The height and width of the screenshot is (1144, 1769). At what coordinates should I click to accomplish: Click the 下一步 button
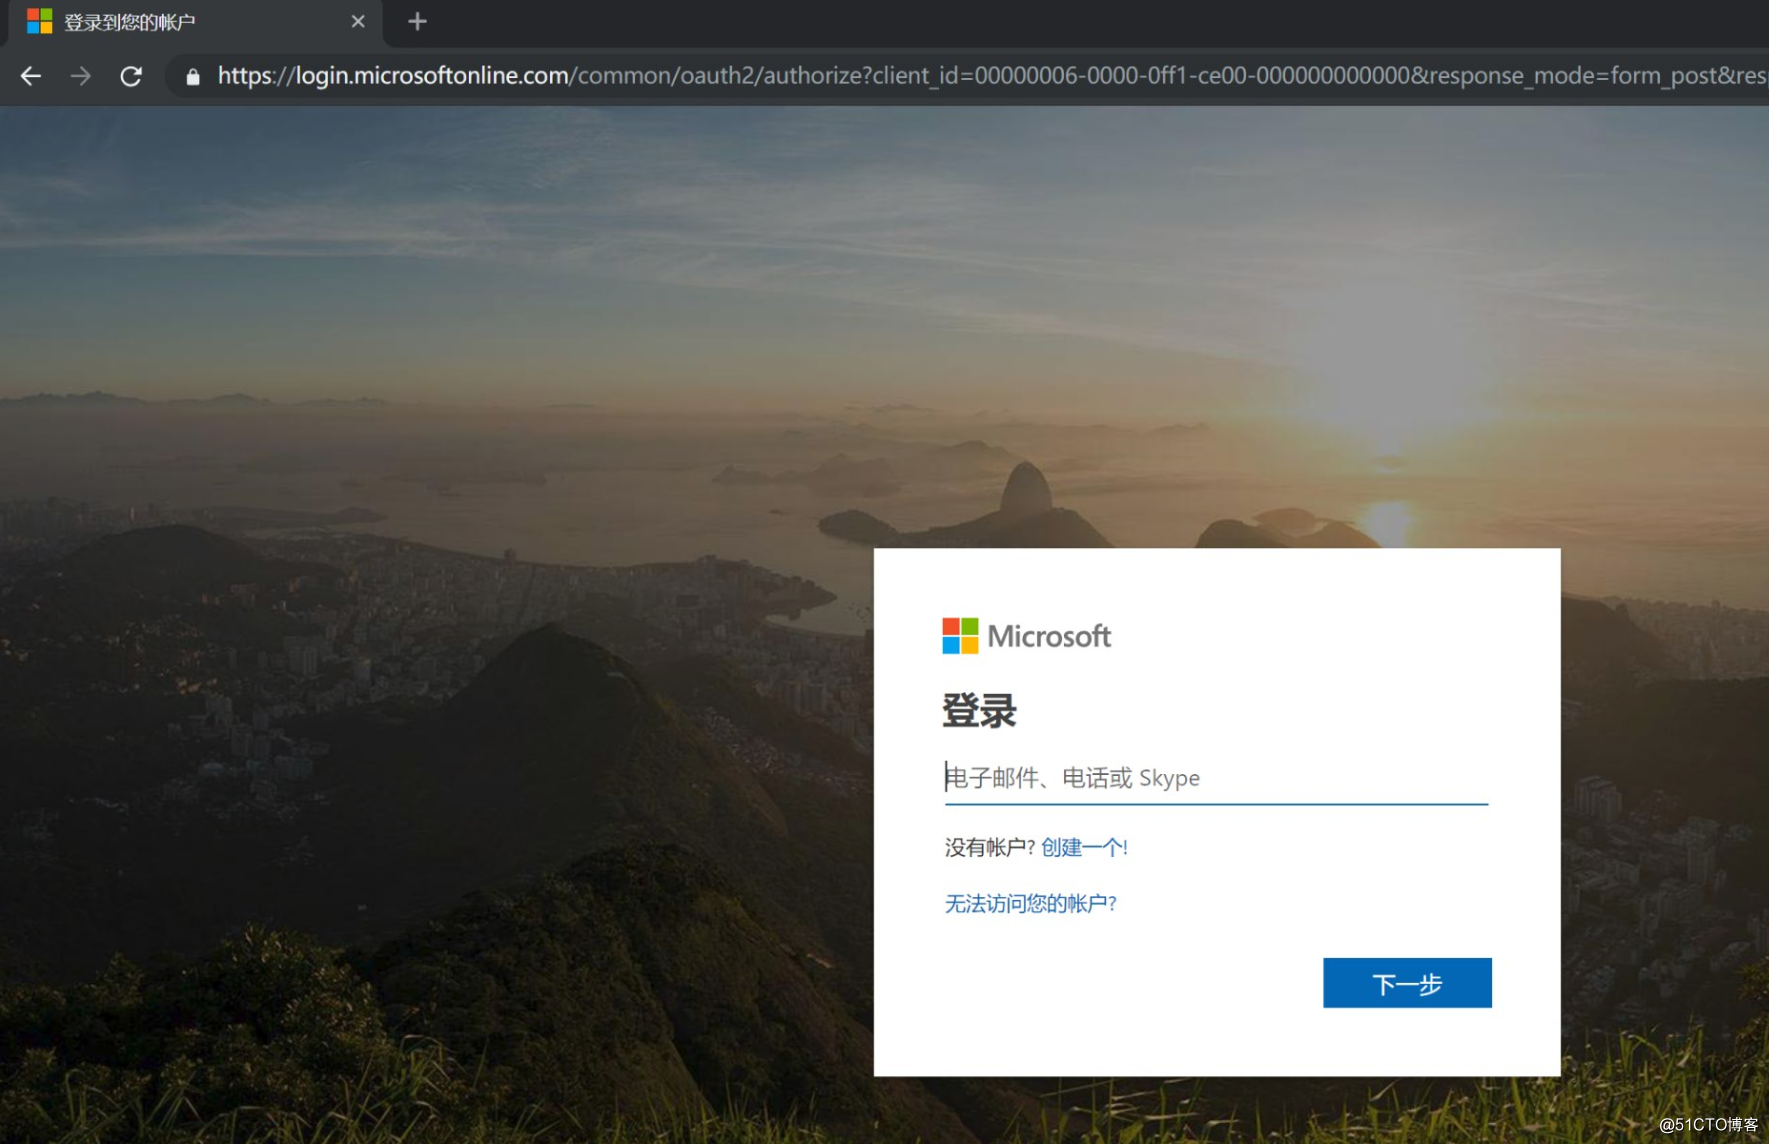coord(1407,983)
